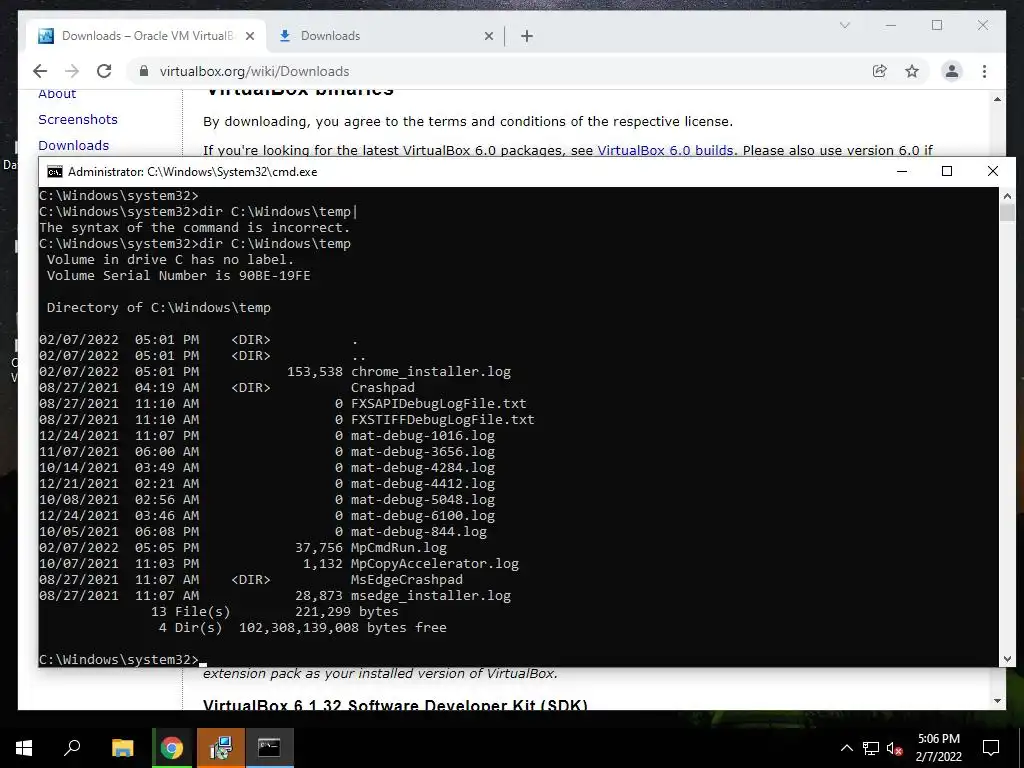This screenshot has height=768, width=1024.
Task: Click cmd.exe title bar system icon
Action: 55,172
